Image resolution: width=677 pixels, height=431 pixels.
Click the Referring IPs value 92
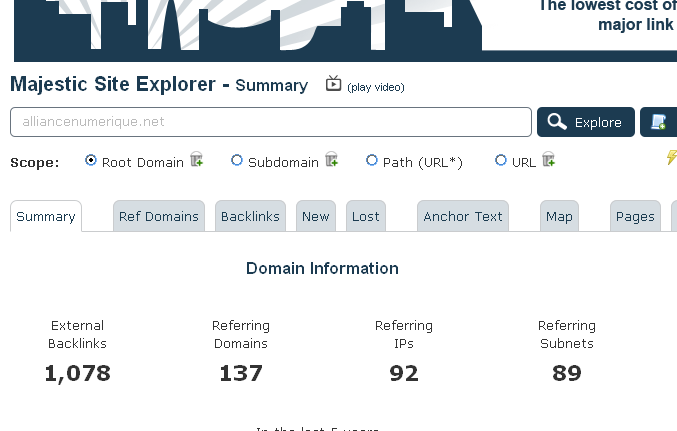tap(404, 374)
